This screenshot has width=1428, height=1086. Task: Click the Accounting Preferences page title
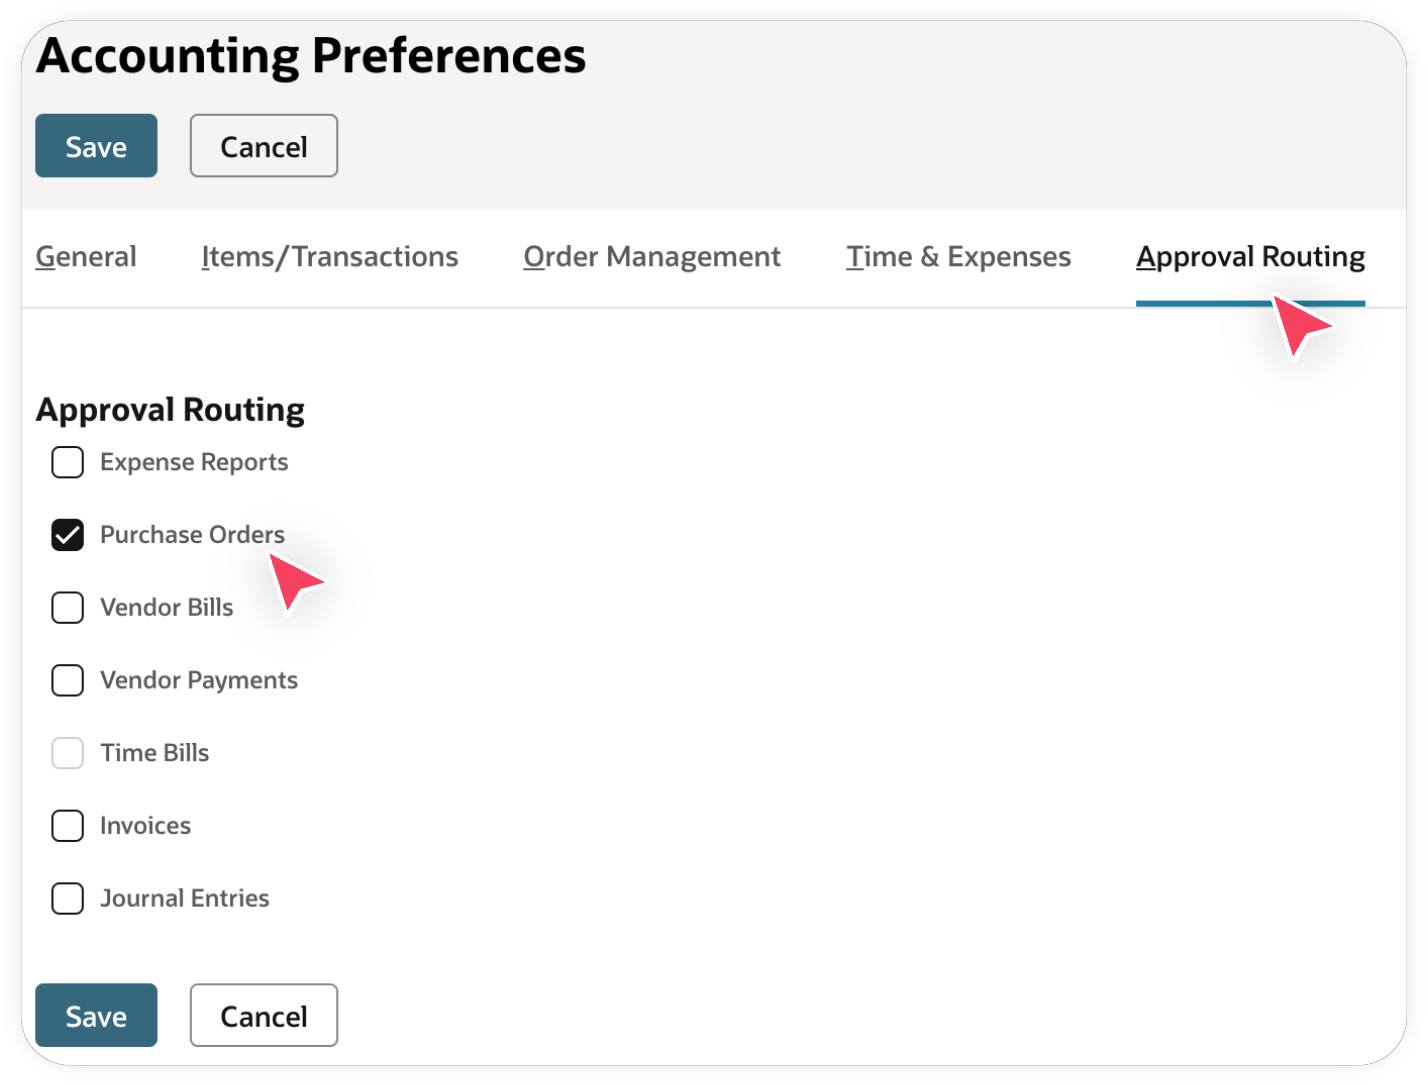tap(311, 57)
